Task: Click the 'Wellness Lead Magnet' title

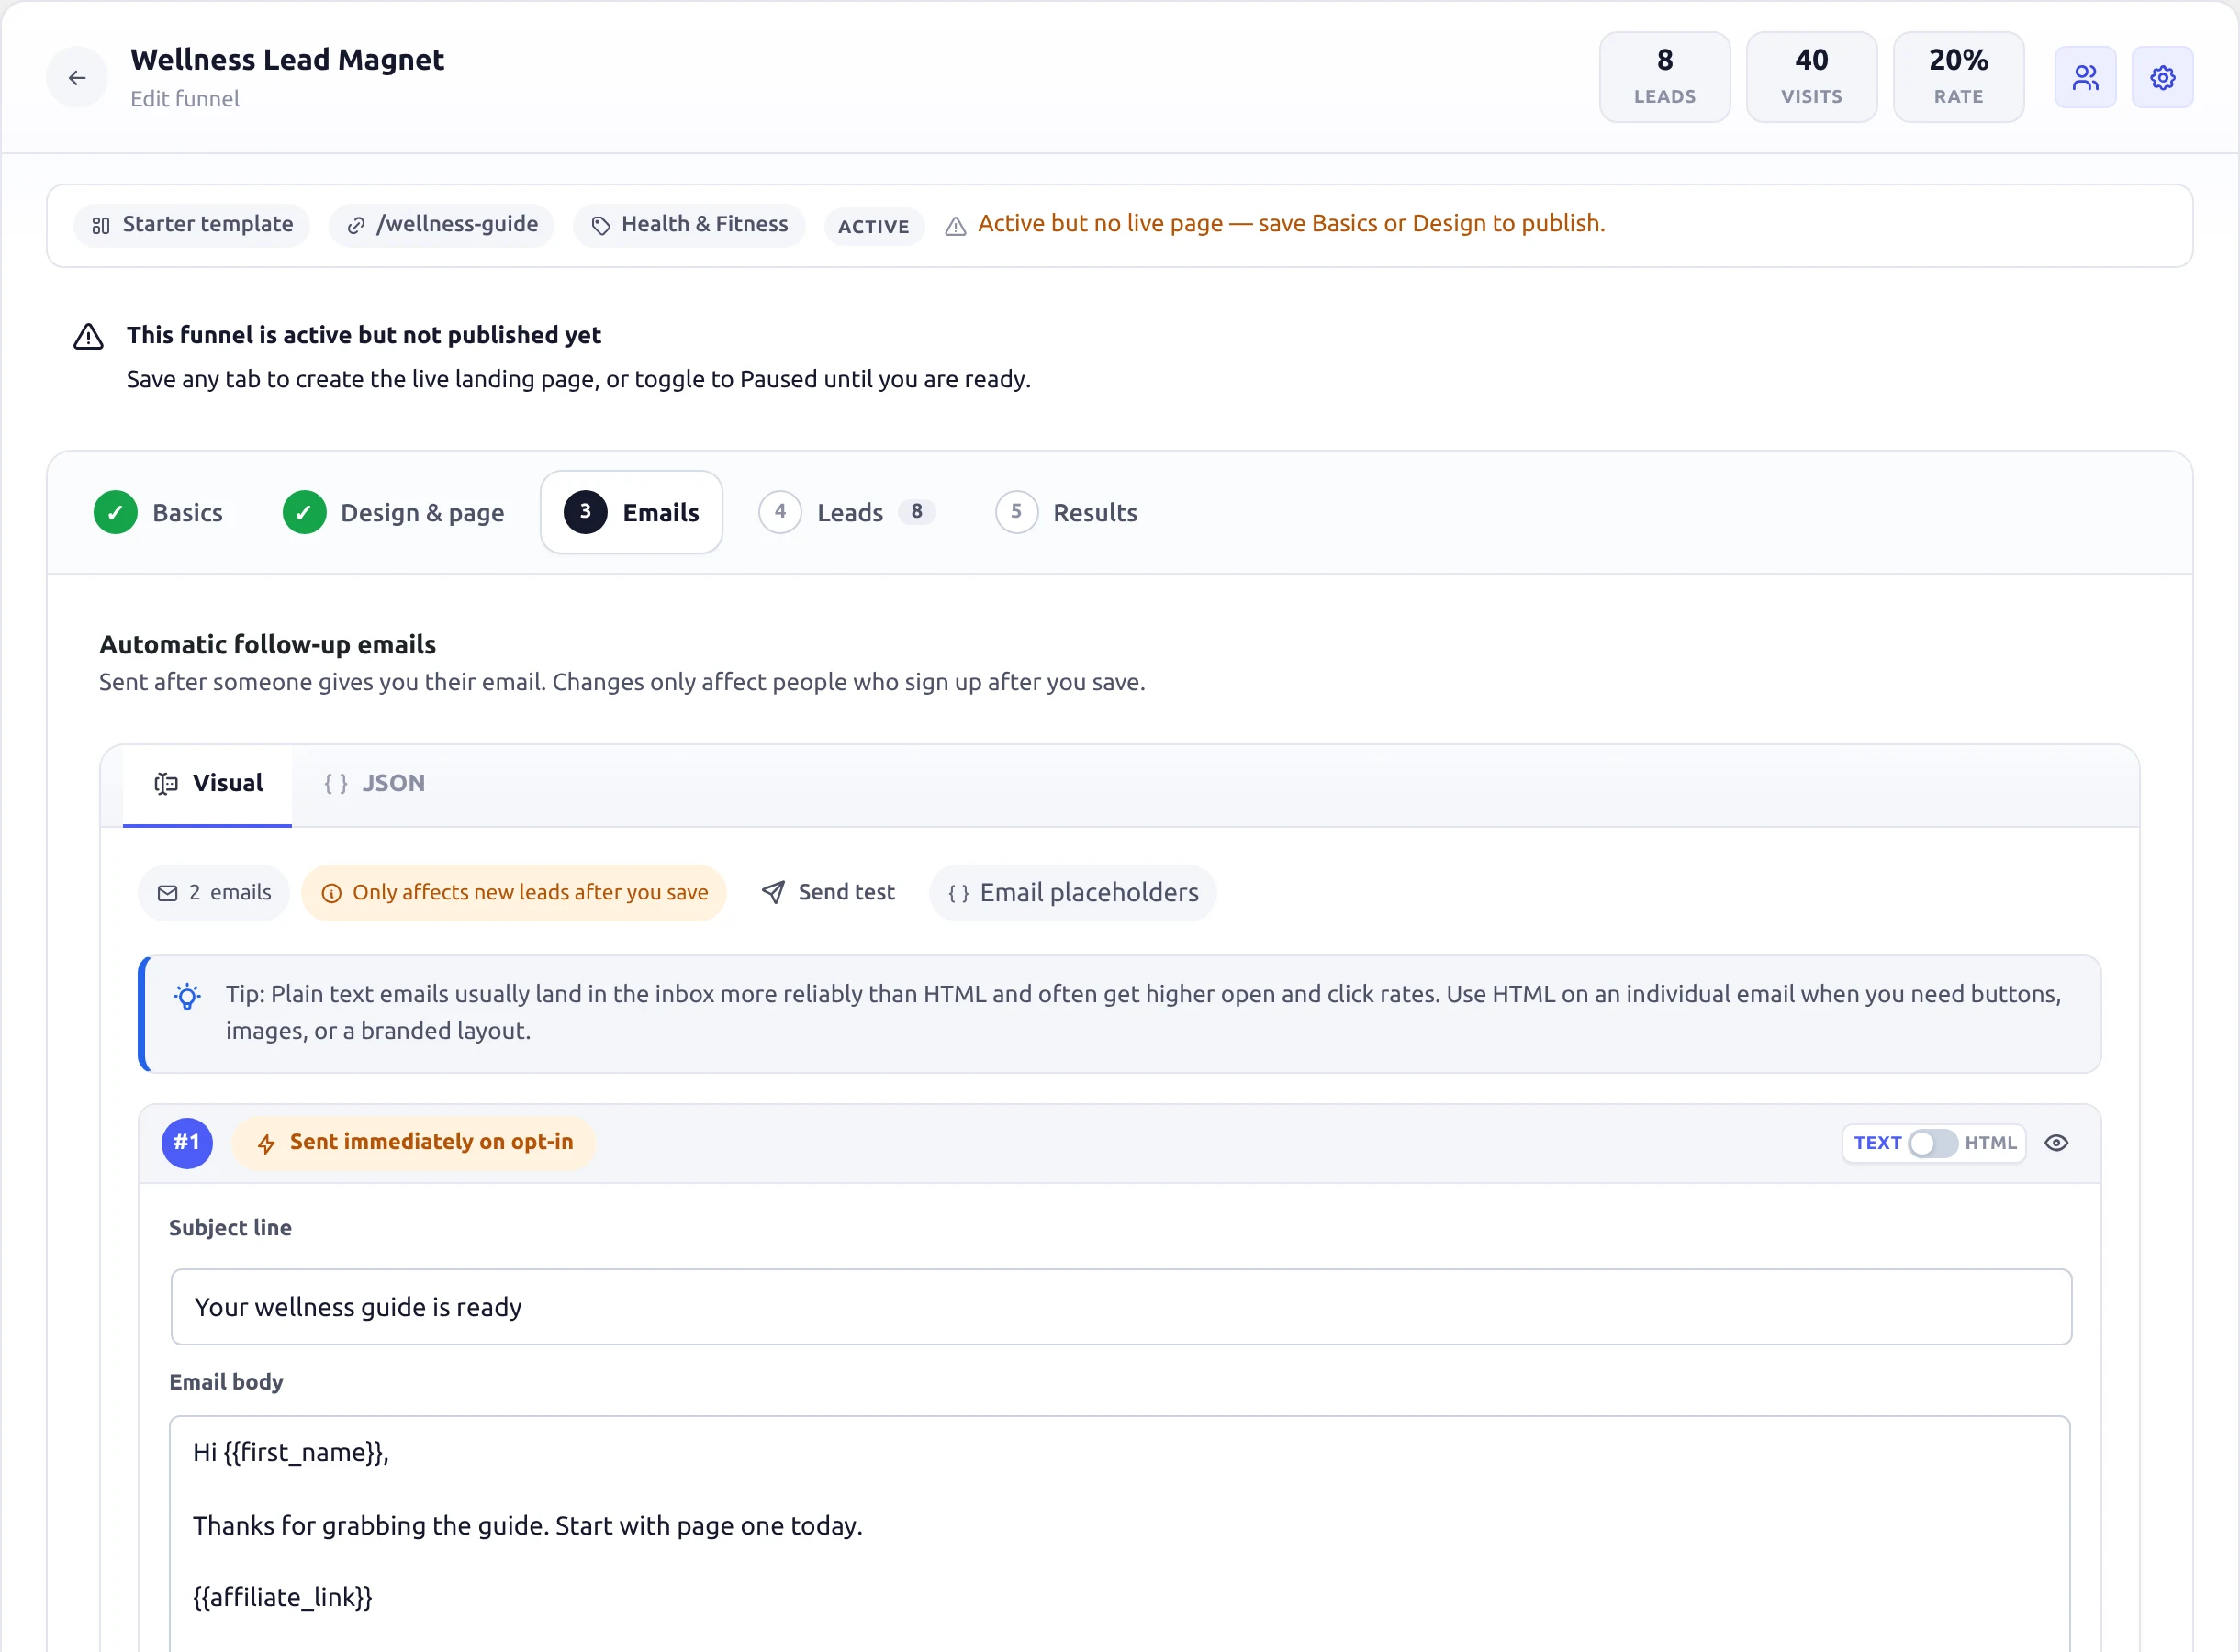Action: click(x=287, y=60)
